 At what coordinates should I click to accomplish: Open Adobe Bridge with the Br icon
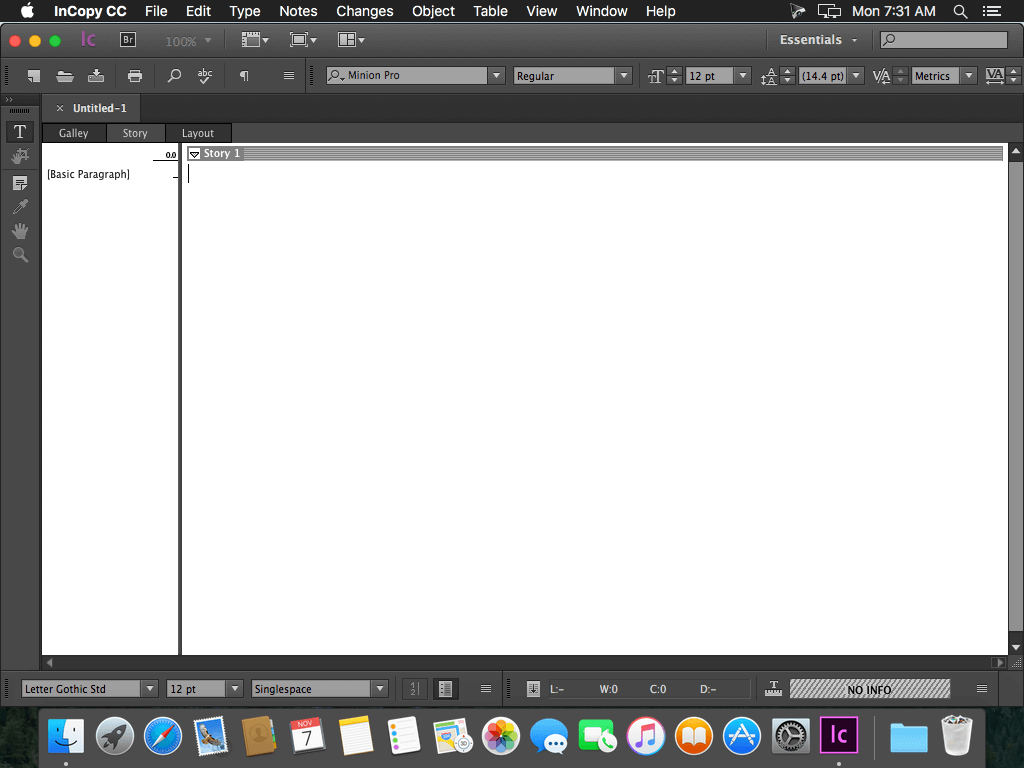pyautogui.click(x=128, y=40)
